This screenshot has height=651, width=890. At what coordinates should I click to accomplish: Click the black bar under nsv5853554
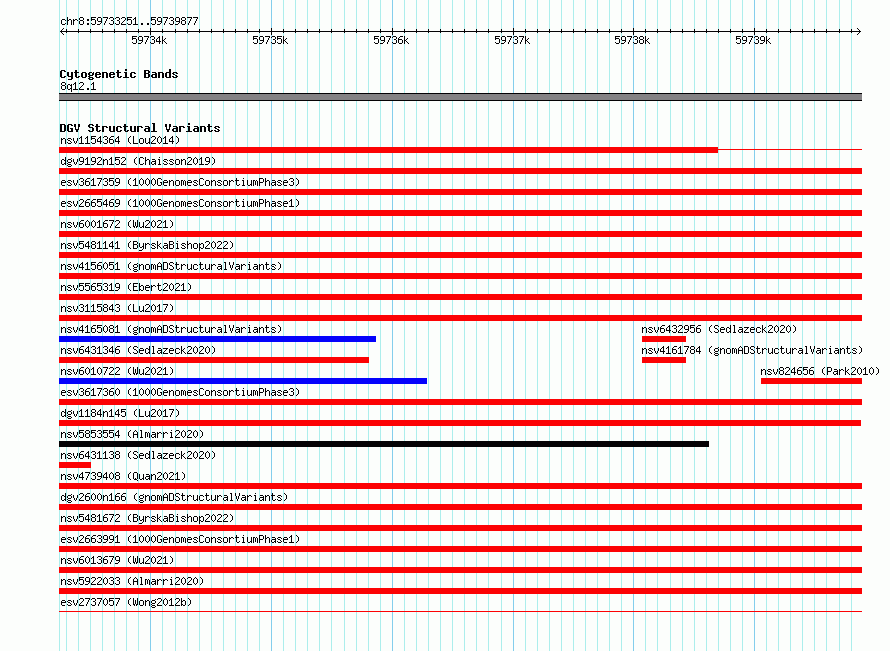click(x=384, y=444)
